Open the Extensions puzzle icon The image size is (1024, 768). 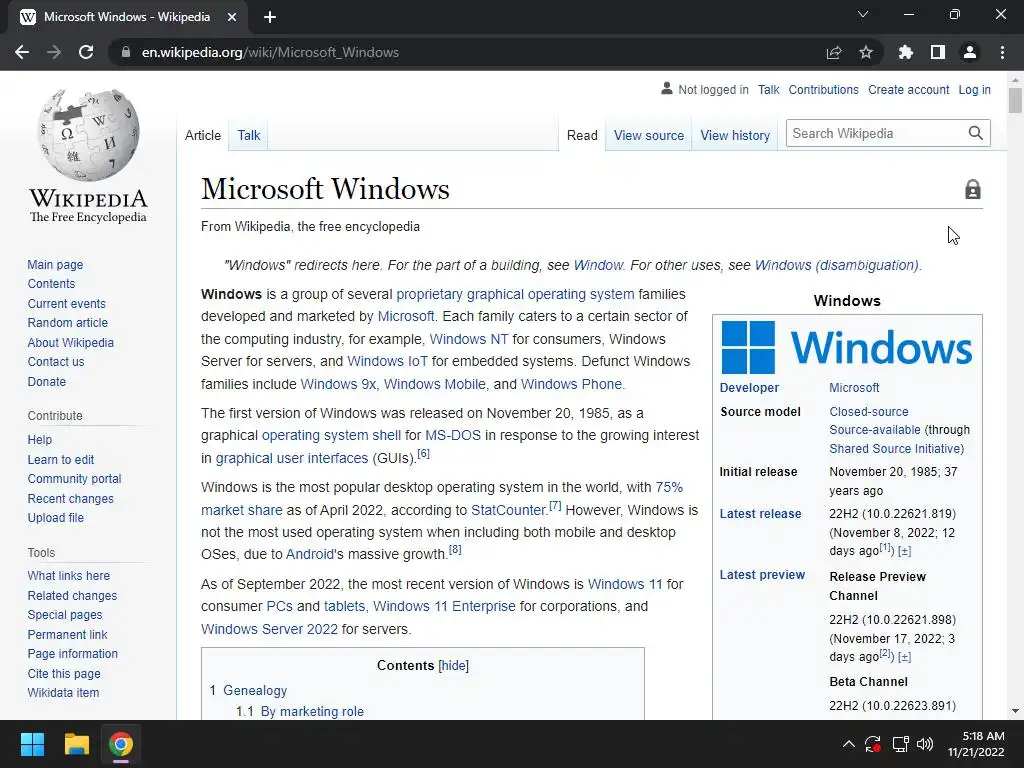[x=906, y=52]
